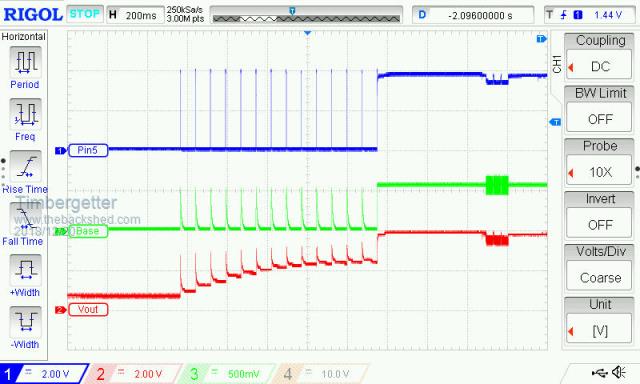Click the STOP run status button
Screen dimensions: 640x384
(x=84, y=14)
